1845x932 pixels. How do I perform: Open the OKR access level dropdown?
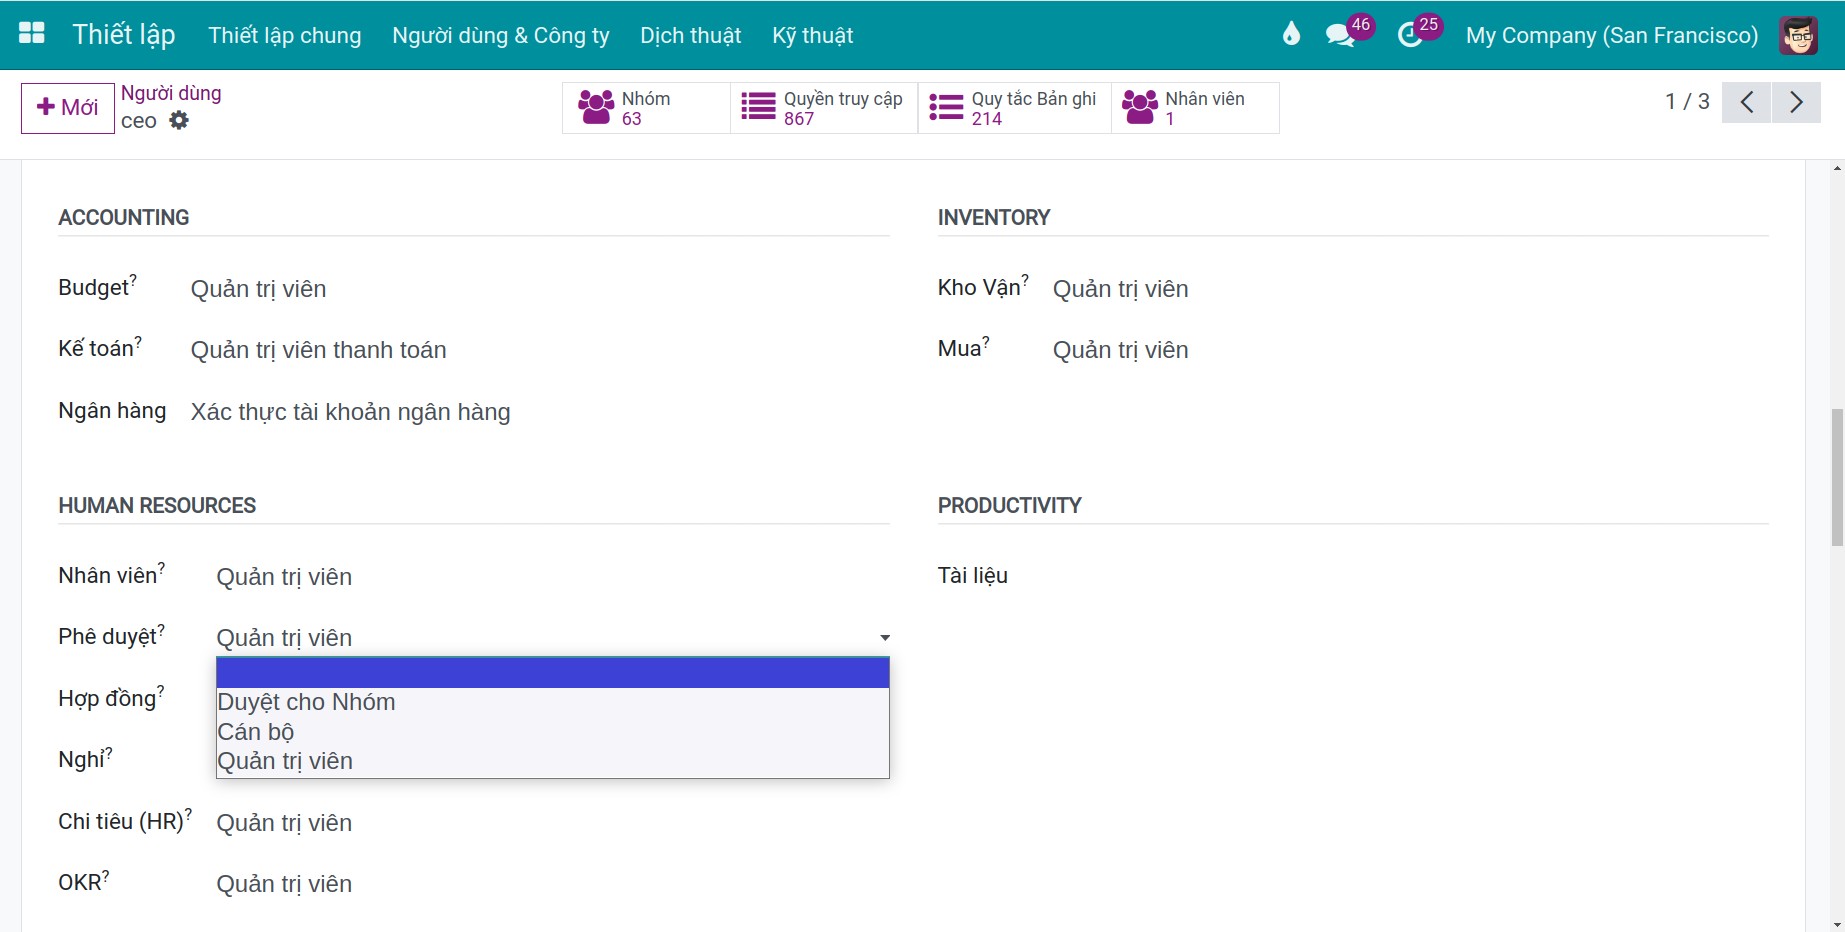(553, 884)
